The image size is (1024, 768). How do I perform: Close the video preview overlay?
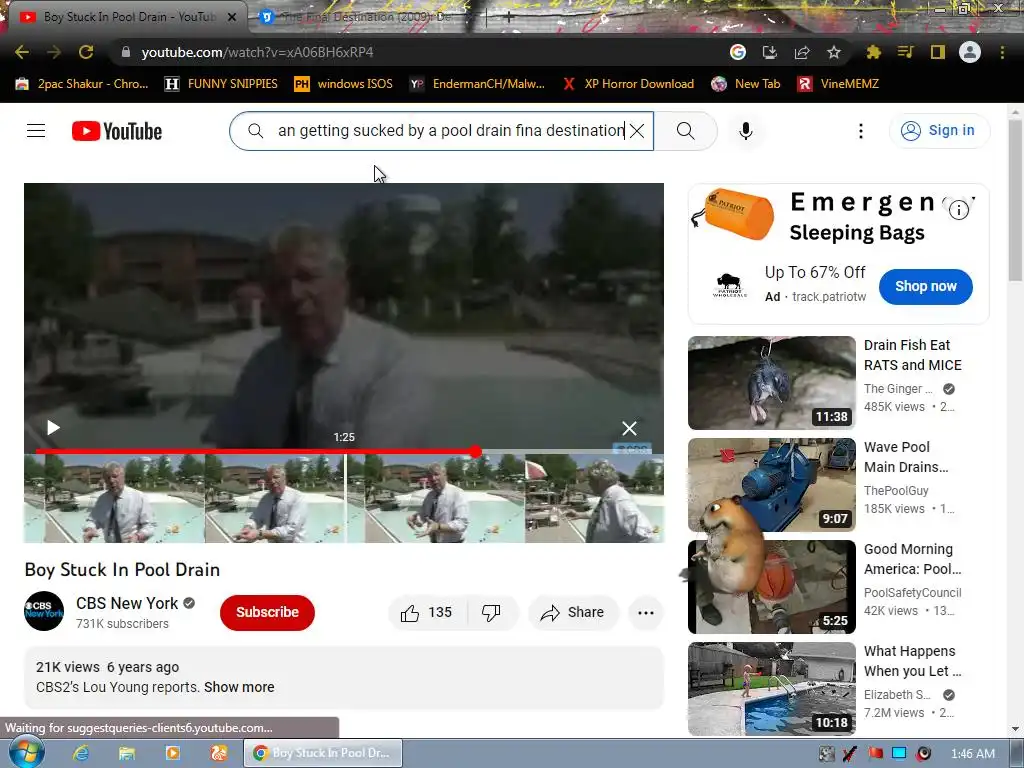[630, 428]
